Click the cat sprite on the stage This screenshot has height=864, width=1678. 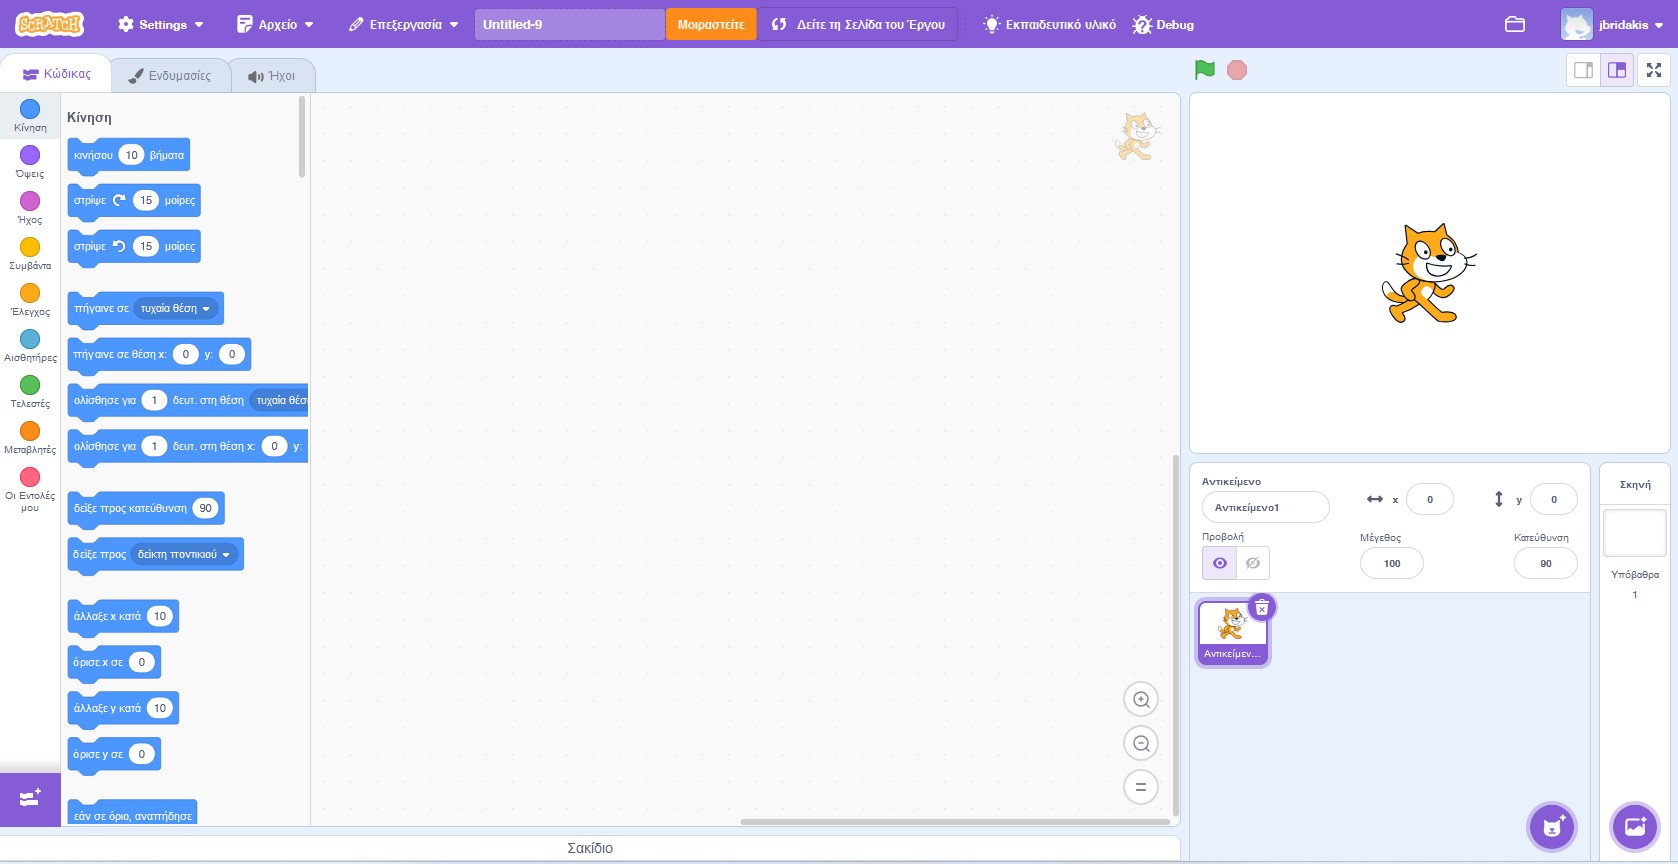pos(1428,273)
